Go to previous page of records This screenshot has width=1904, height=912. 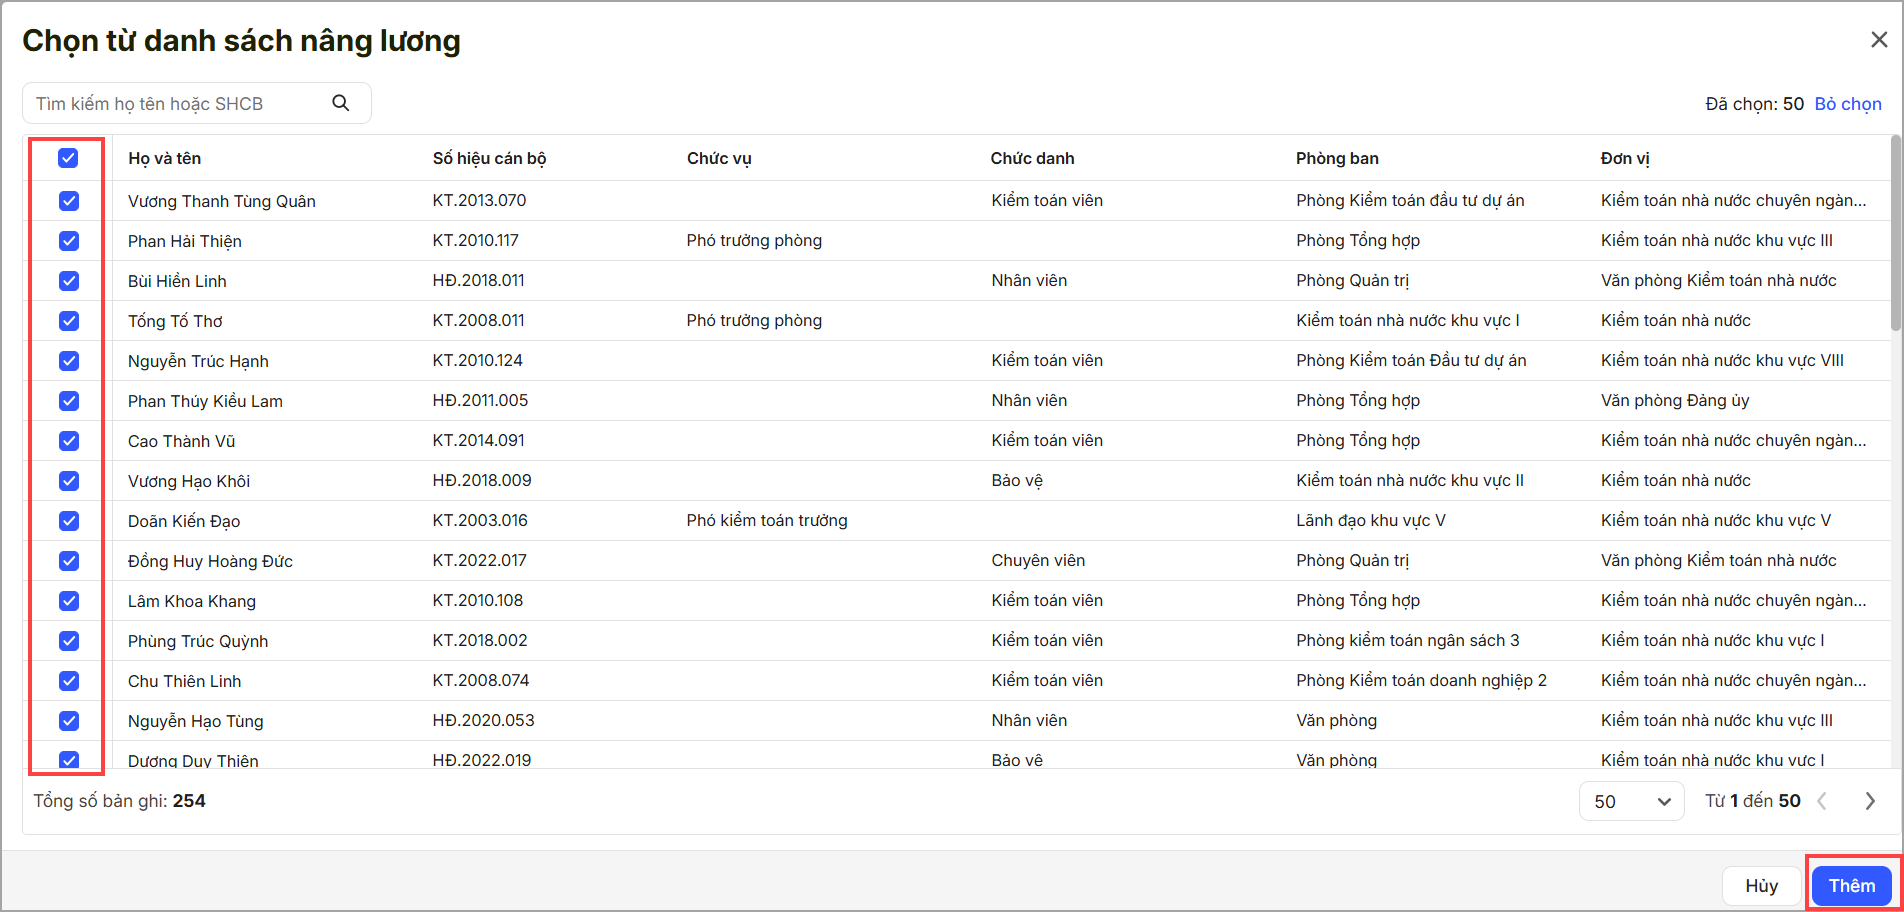(1822, 801)
